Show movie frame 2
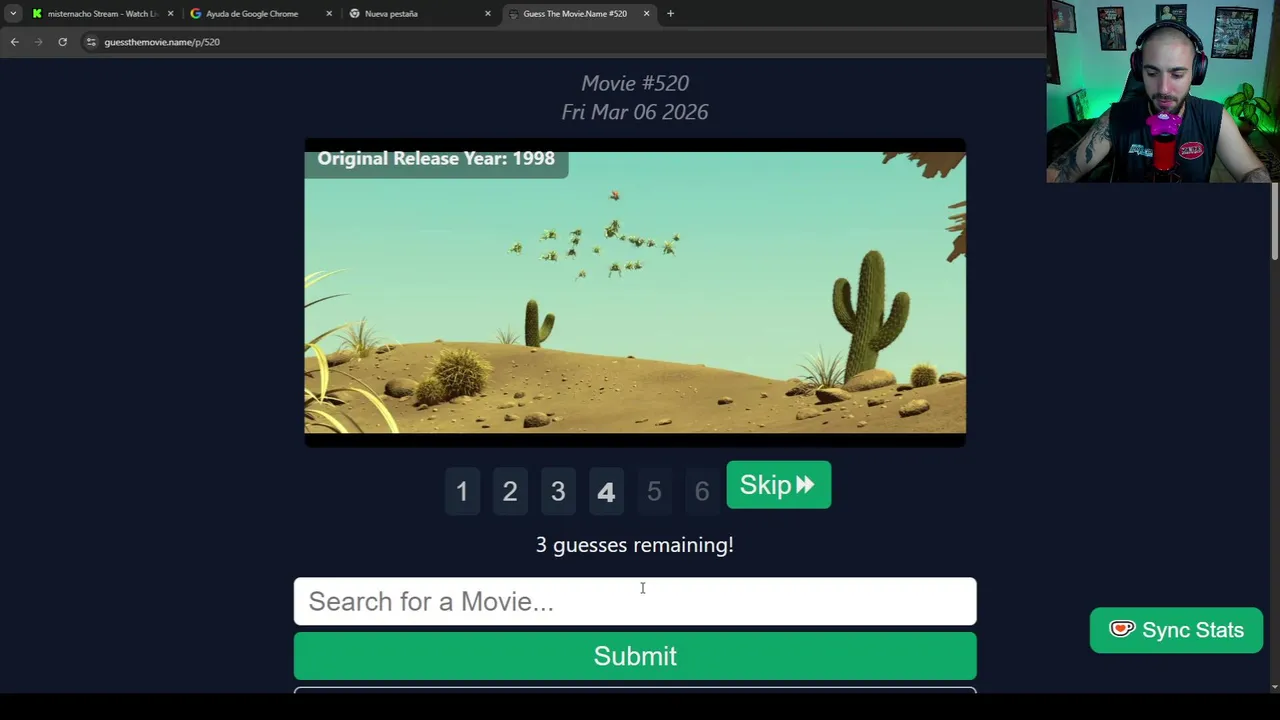The height and width of the screenshot is (720, 1280). coord(510,491)
